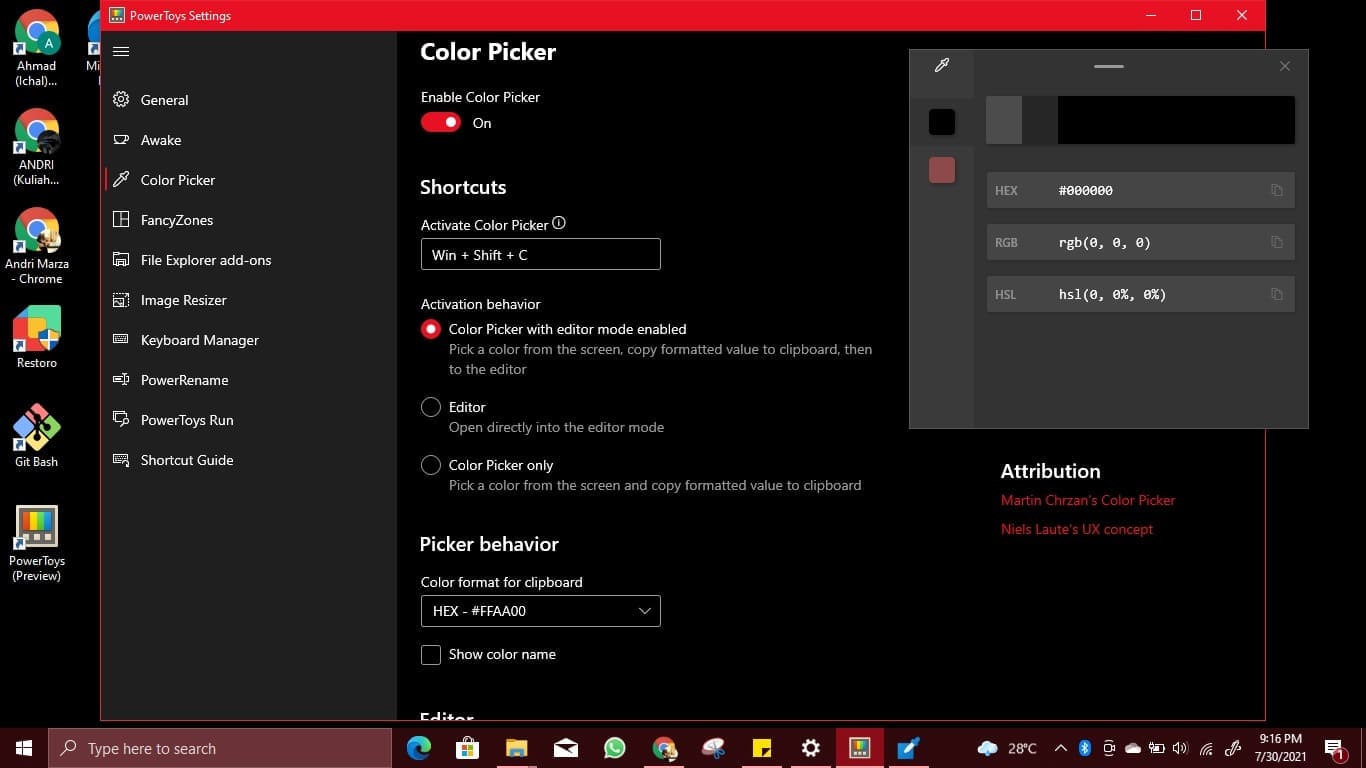Click the eyedropper icon in color editor
1366x768 pixels.
click(941, 66)
